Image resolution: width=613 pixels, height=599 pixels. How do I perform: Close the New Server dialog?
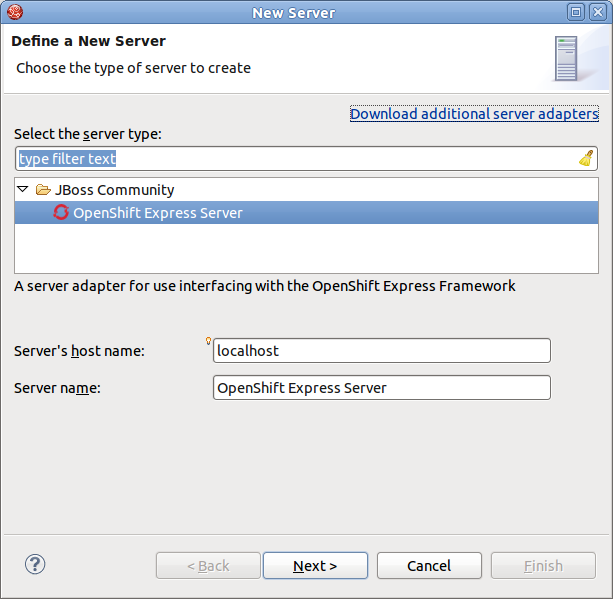click(x=600, y=12)
